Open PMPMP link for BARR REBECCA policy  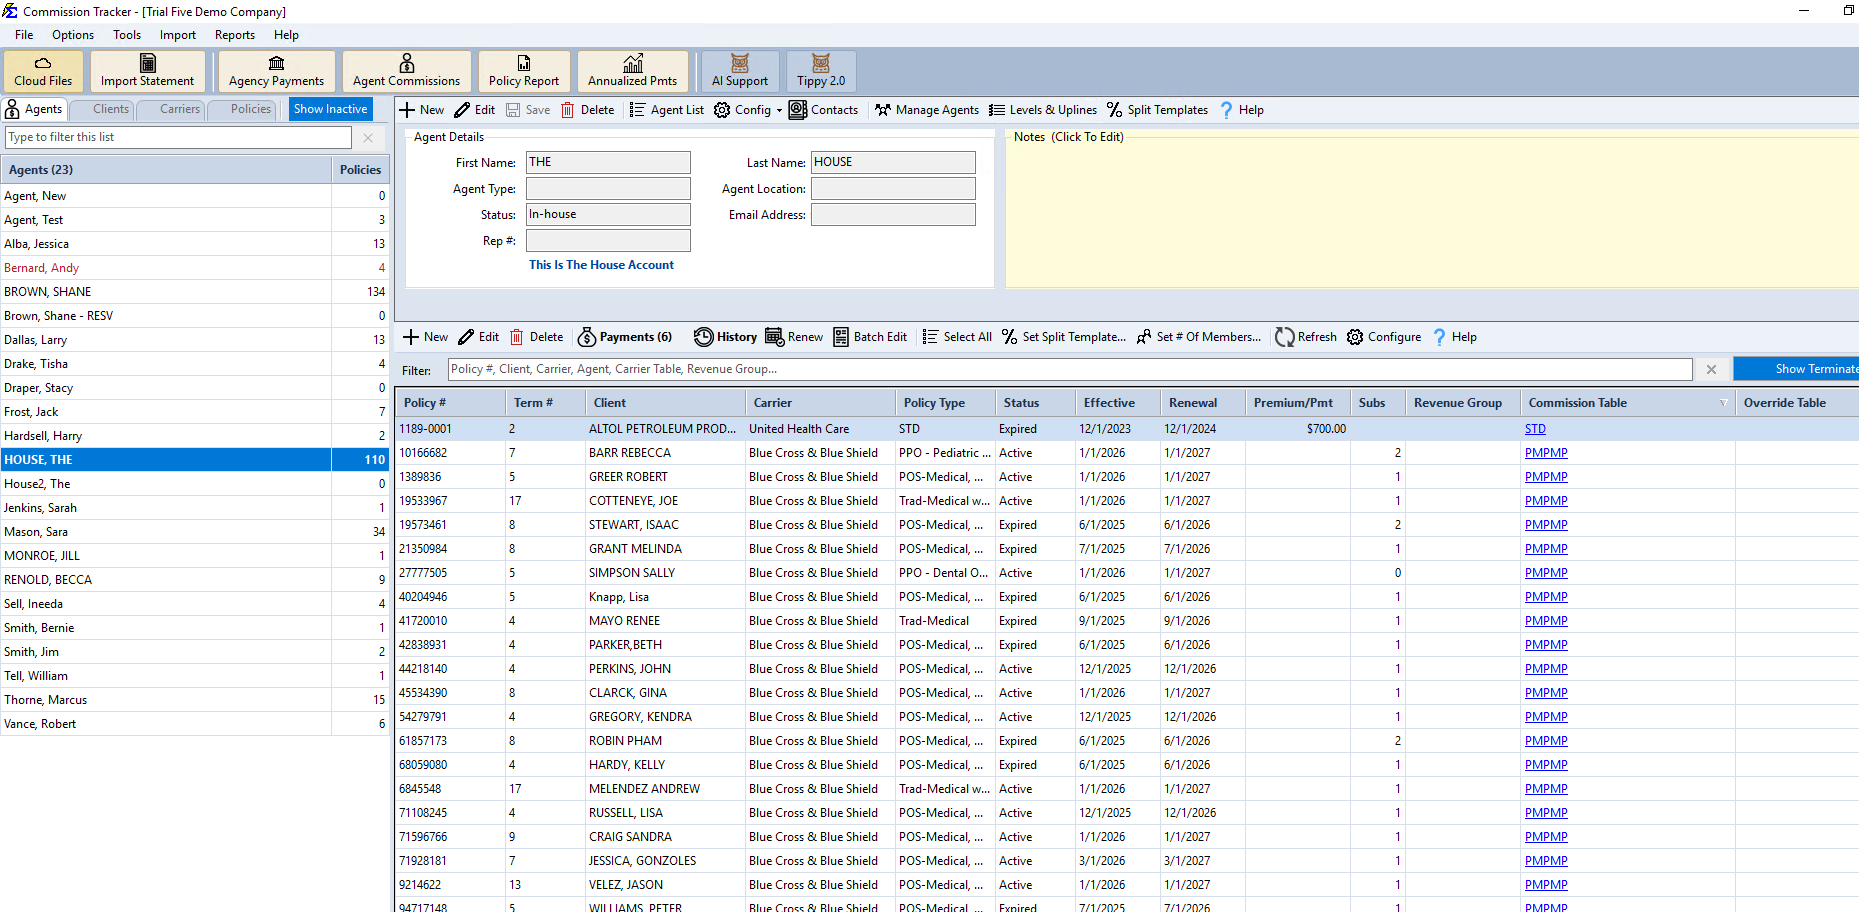click(x=1546, y=453)
